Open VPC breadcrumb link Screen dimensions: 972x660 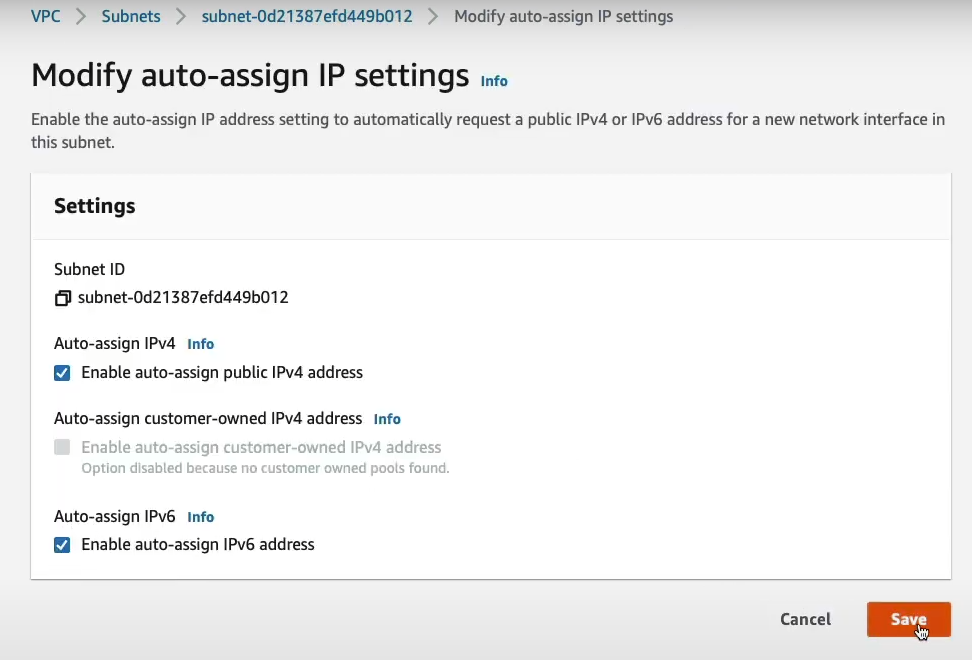pos(46,16)
